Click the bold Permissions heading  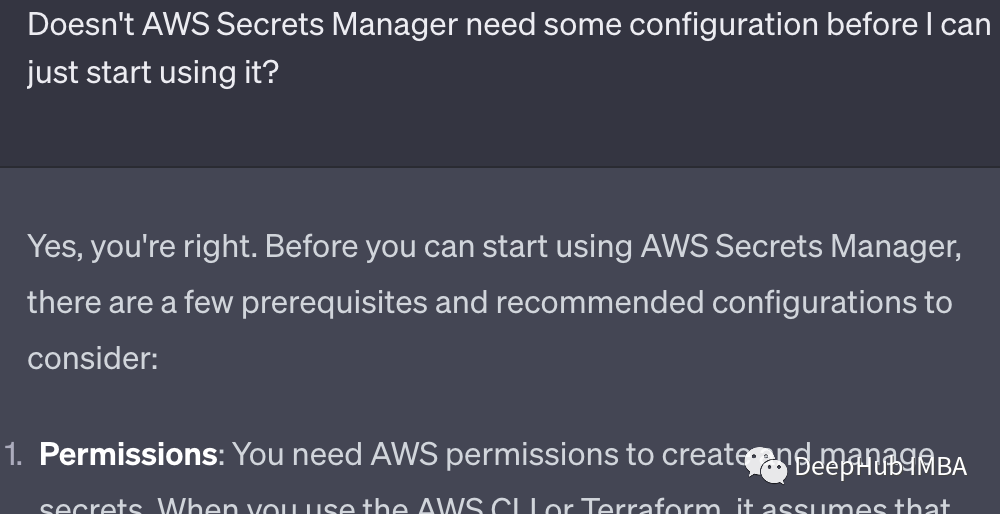[128, 455]
